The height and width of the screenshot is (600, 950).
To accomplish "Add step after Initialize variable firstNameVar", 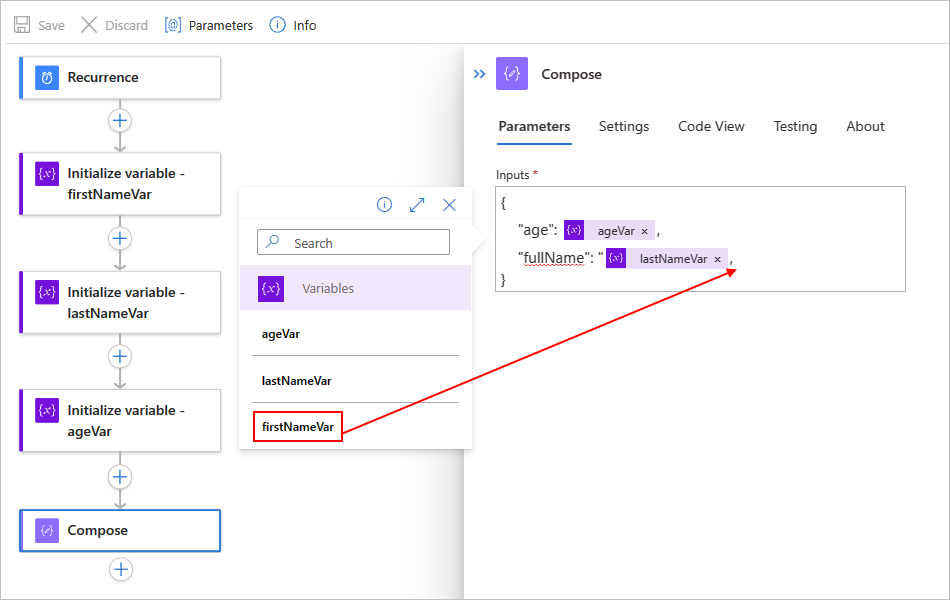I will point(120,239).
